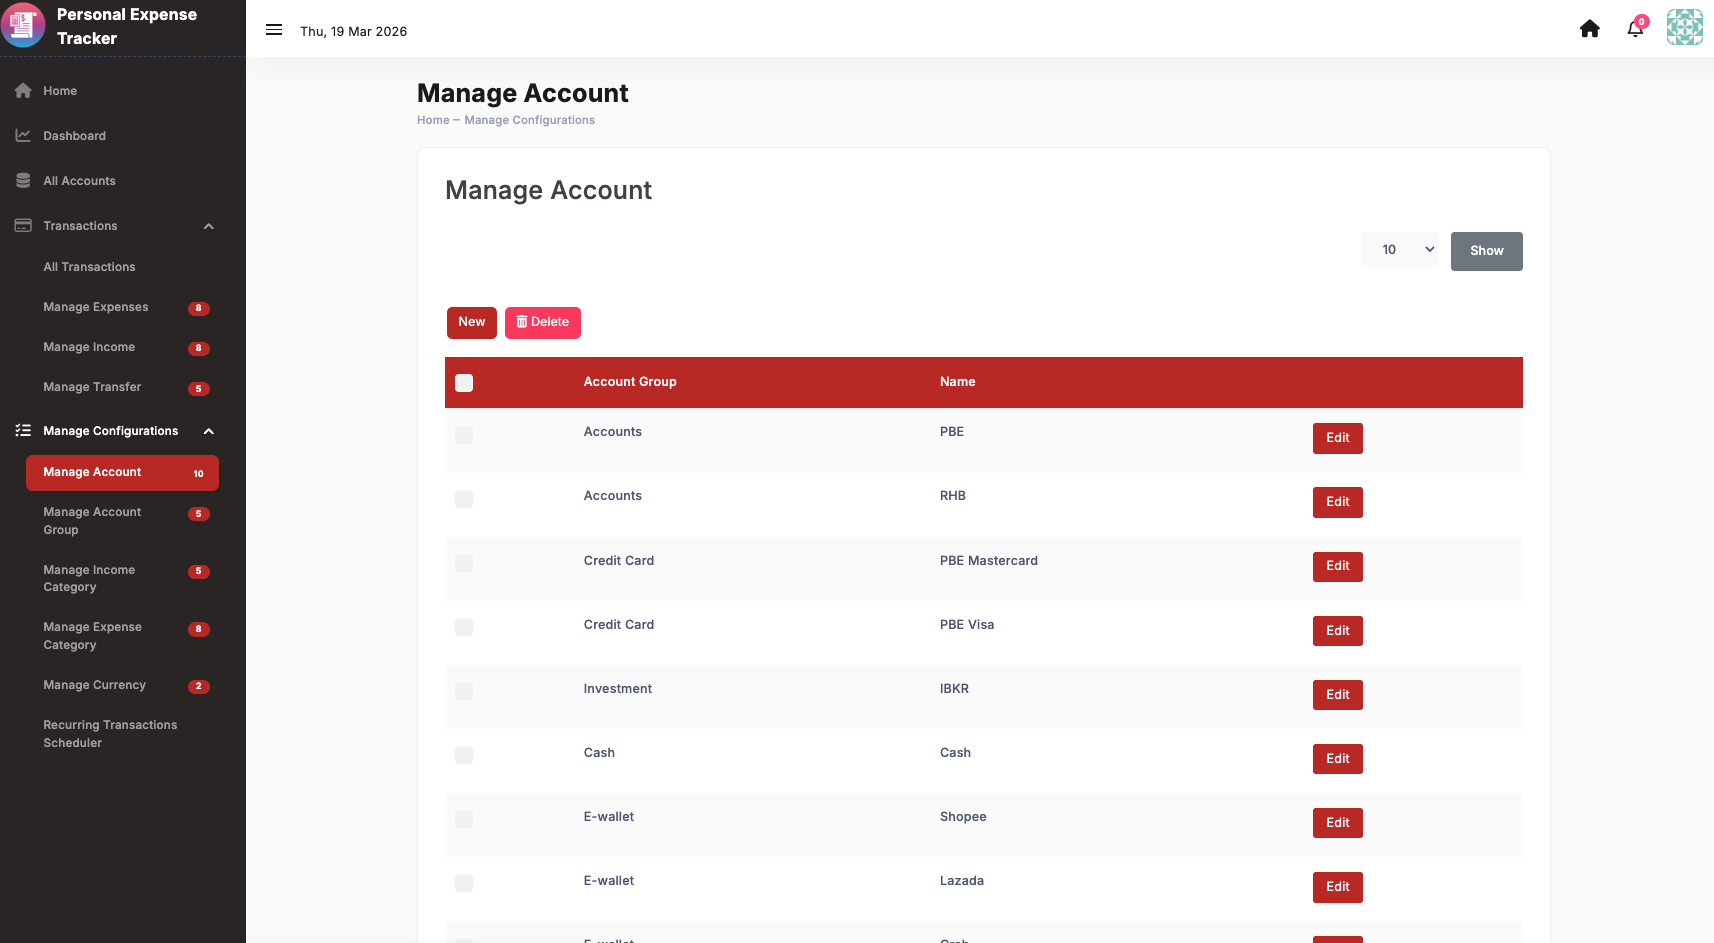This screenshot has width=1714, height=943.
Task: Open Recurring Transactions Scheduler
Action: 110,734
